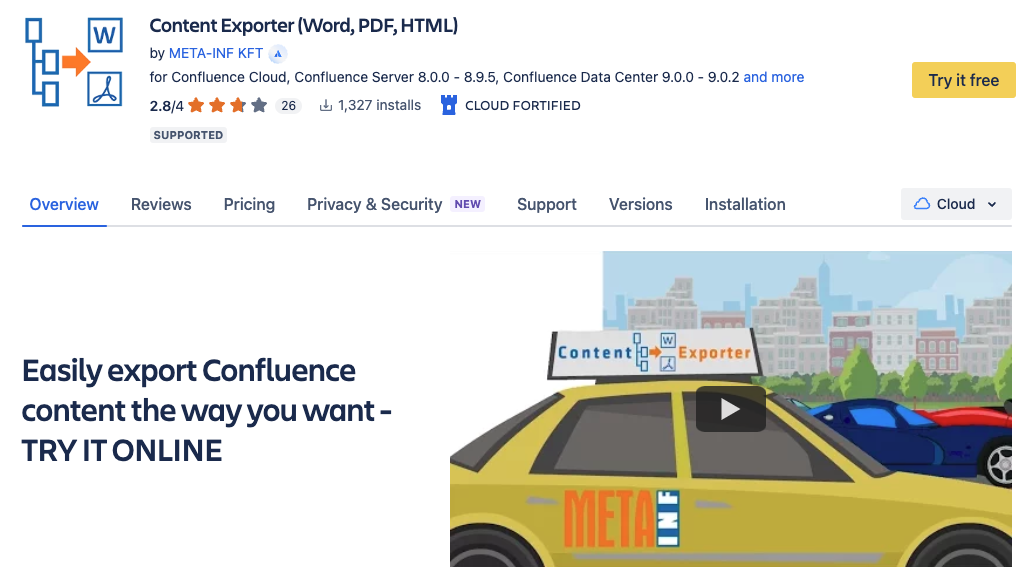Click the Cloud Fortified castle icon
Viewport: 1029px width, 588px height.
pos(449,105)
